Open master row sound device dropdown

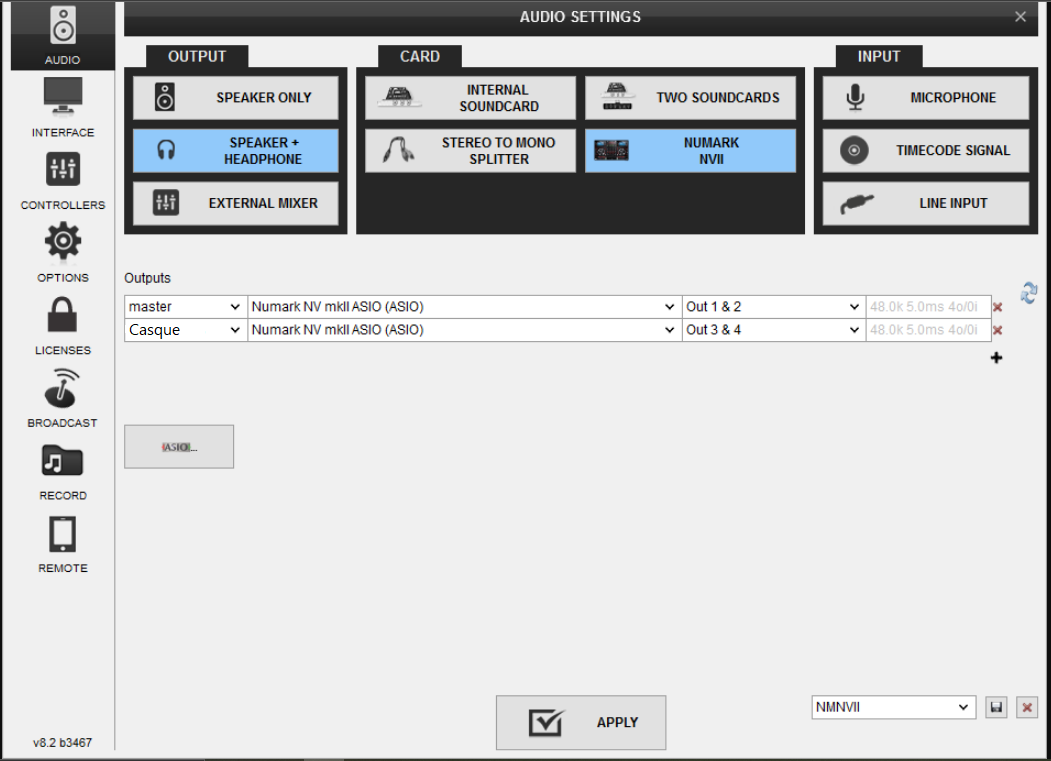(x=465, y=307)
